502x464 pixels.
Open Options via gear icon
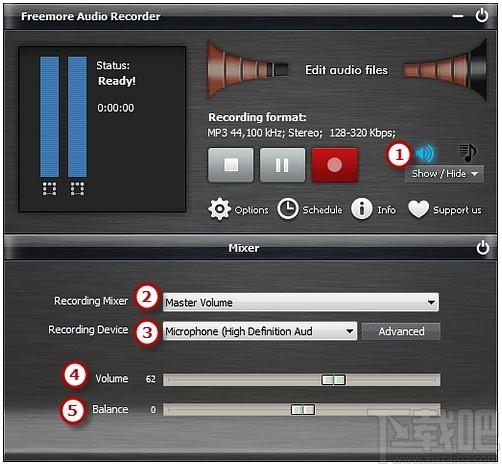pyautogui.click(x=219, y=209)
